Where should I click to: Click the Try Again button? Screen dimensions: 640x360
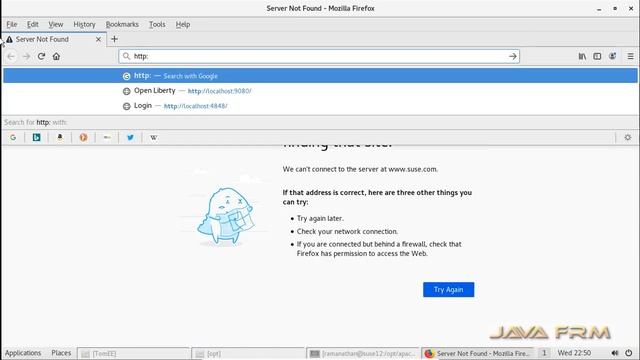point(448,289)
